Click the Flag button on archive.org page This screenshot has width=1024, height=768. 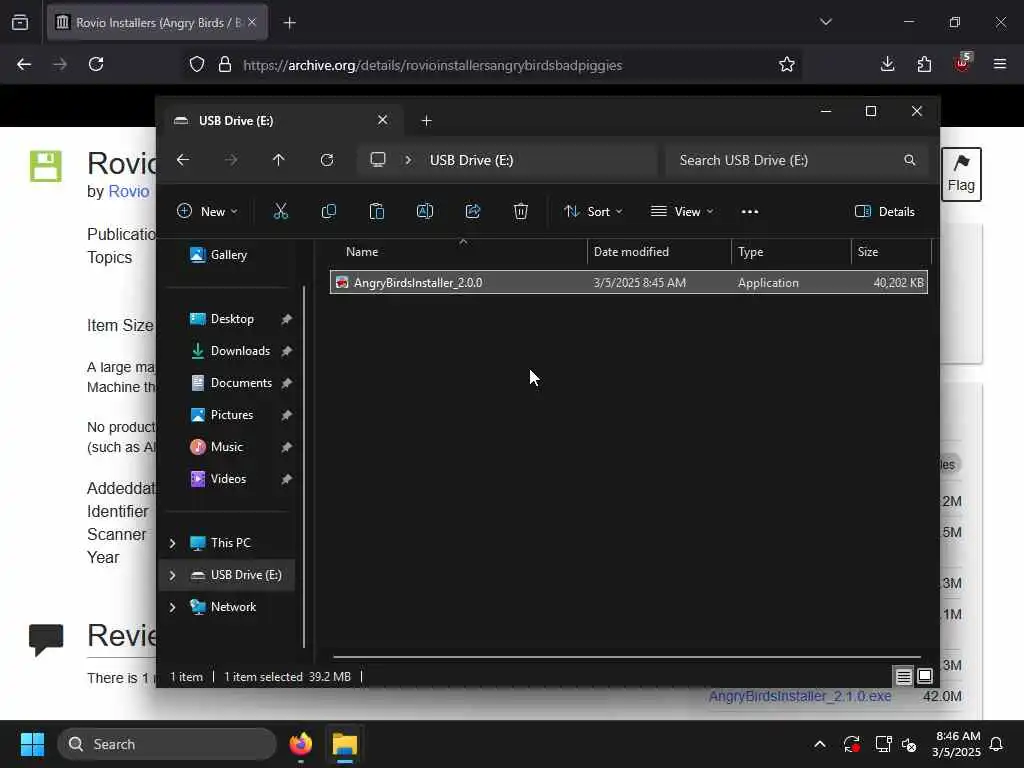click(x=961, y=174)
